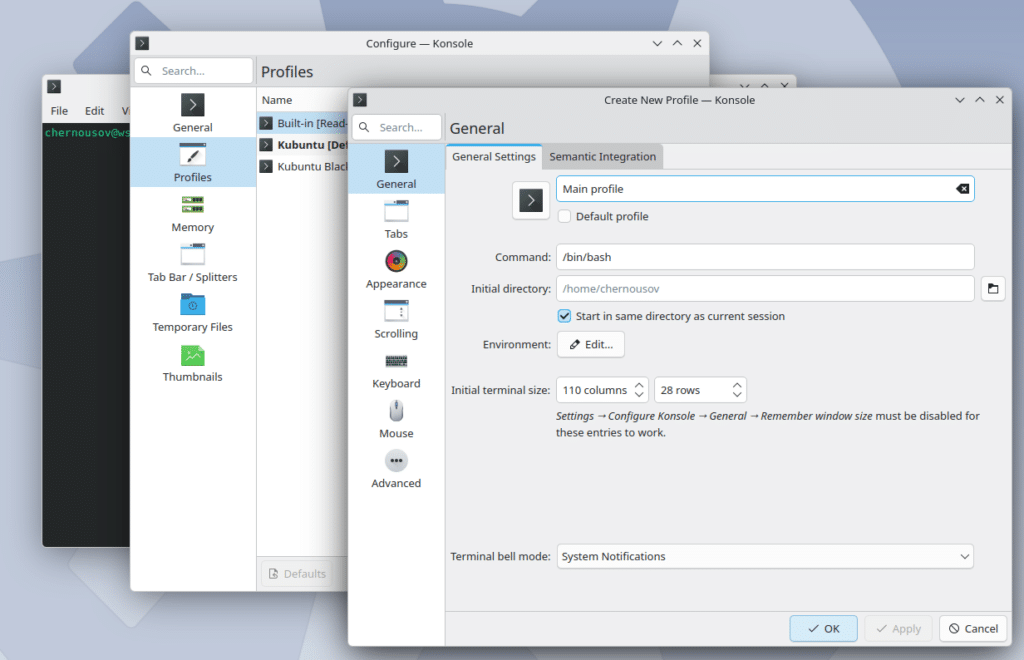Open the Keyboard settings page

click(x=396, y=369)
